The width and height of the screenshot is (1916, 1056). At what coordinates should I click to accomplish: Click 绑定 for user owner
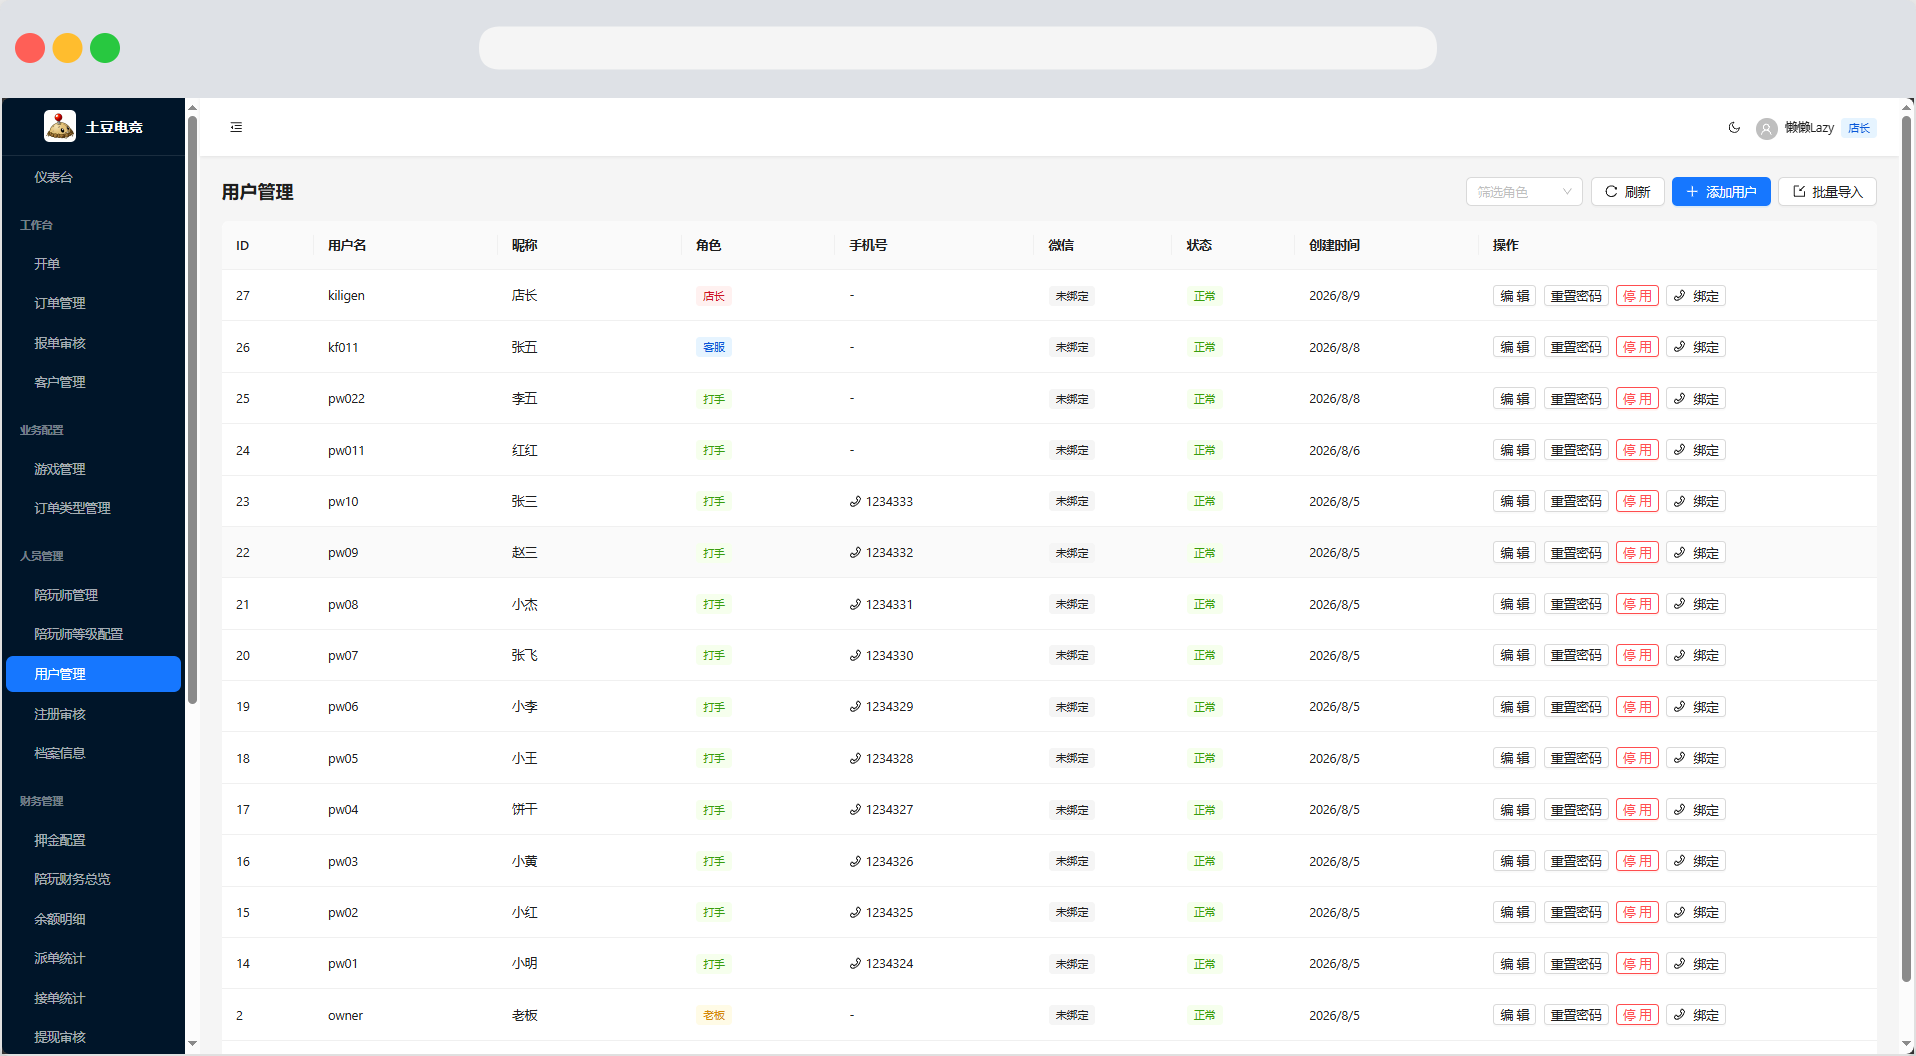[1696, 1015]
